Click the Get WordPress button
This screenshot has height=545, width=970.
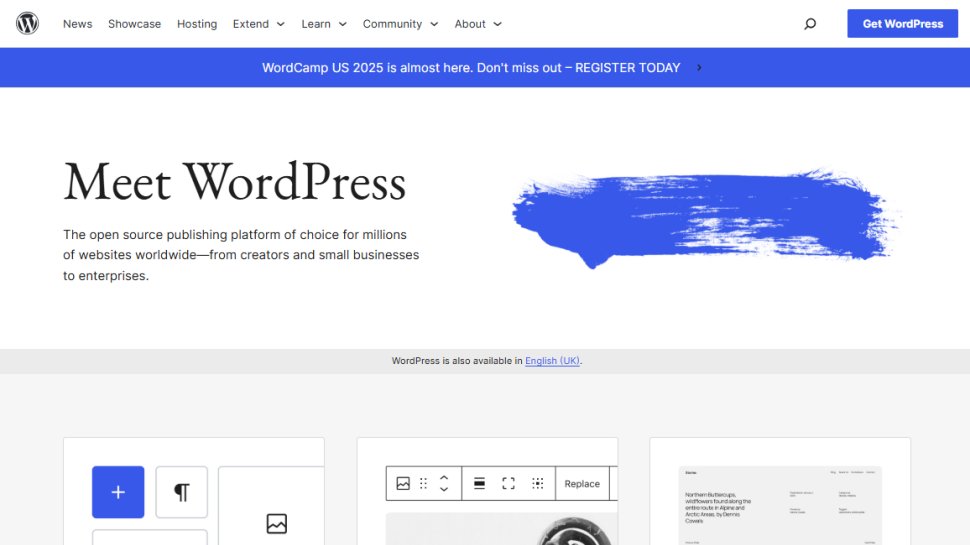click(x=902, y=24)
